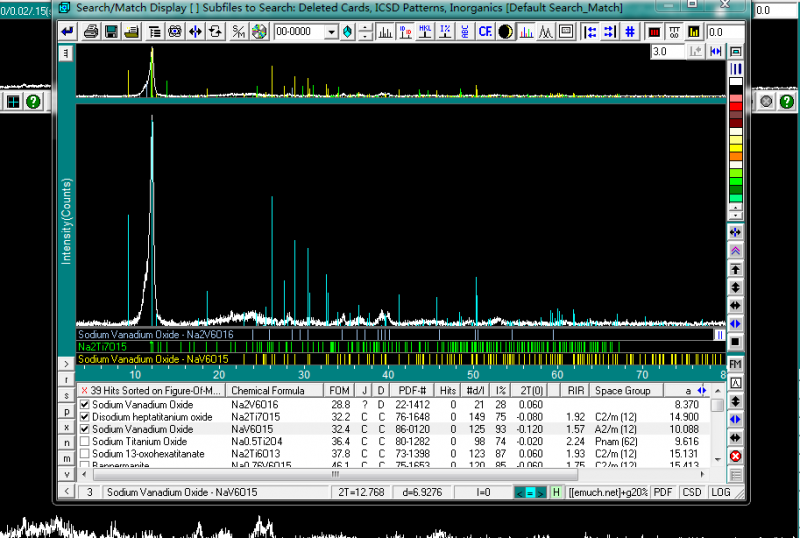
Task: Click the blue return arrow icon
Action: 67,32
